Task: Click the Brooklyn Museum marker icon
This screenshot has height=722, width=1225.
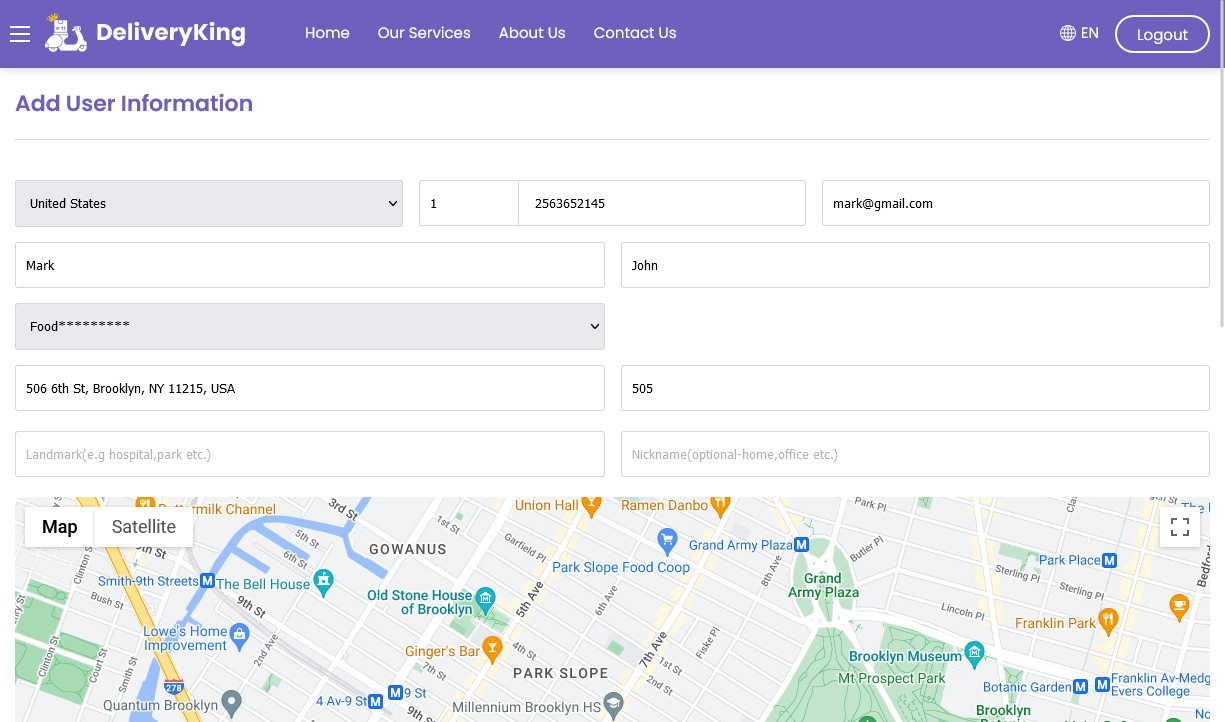Action: [x=974, y=654]
